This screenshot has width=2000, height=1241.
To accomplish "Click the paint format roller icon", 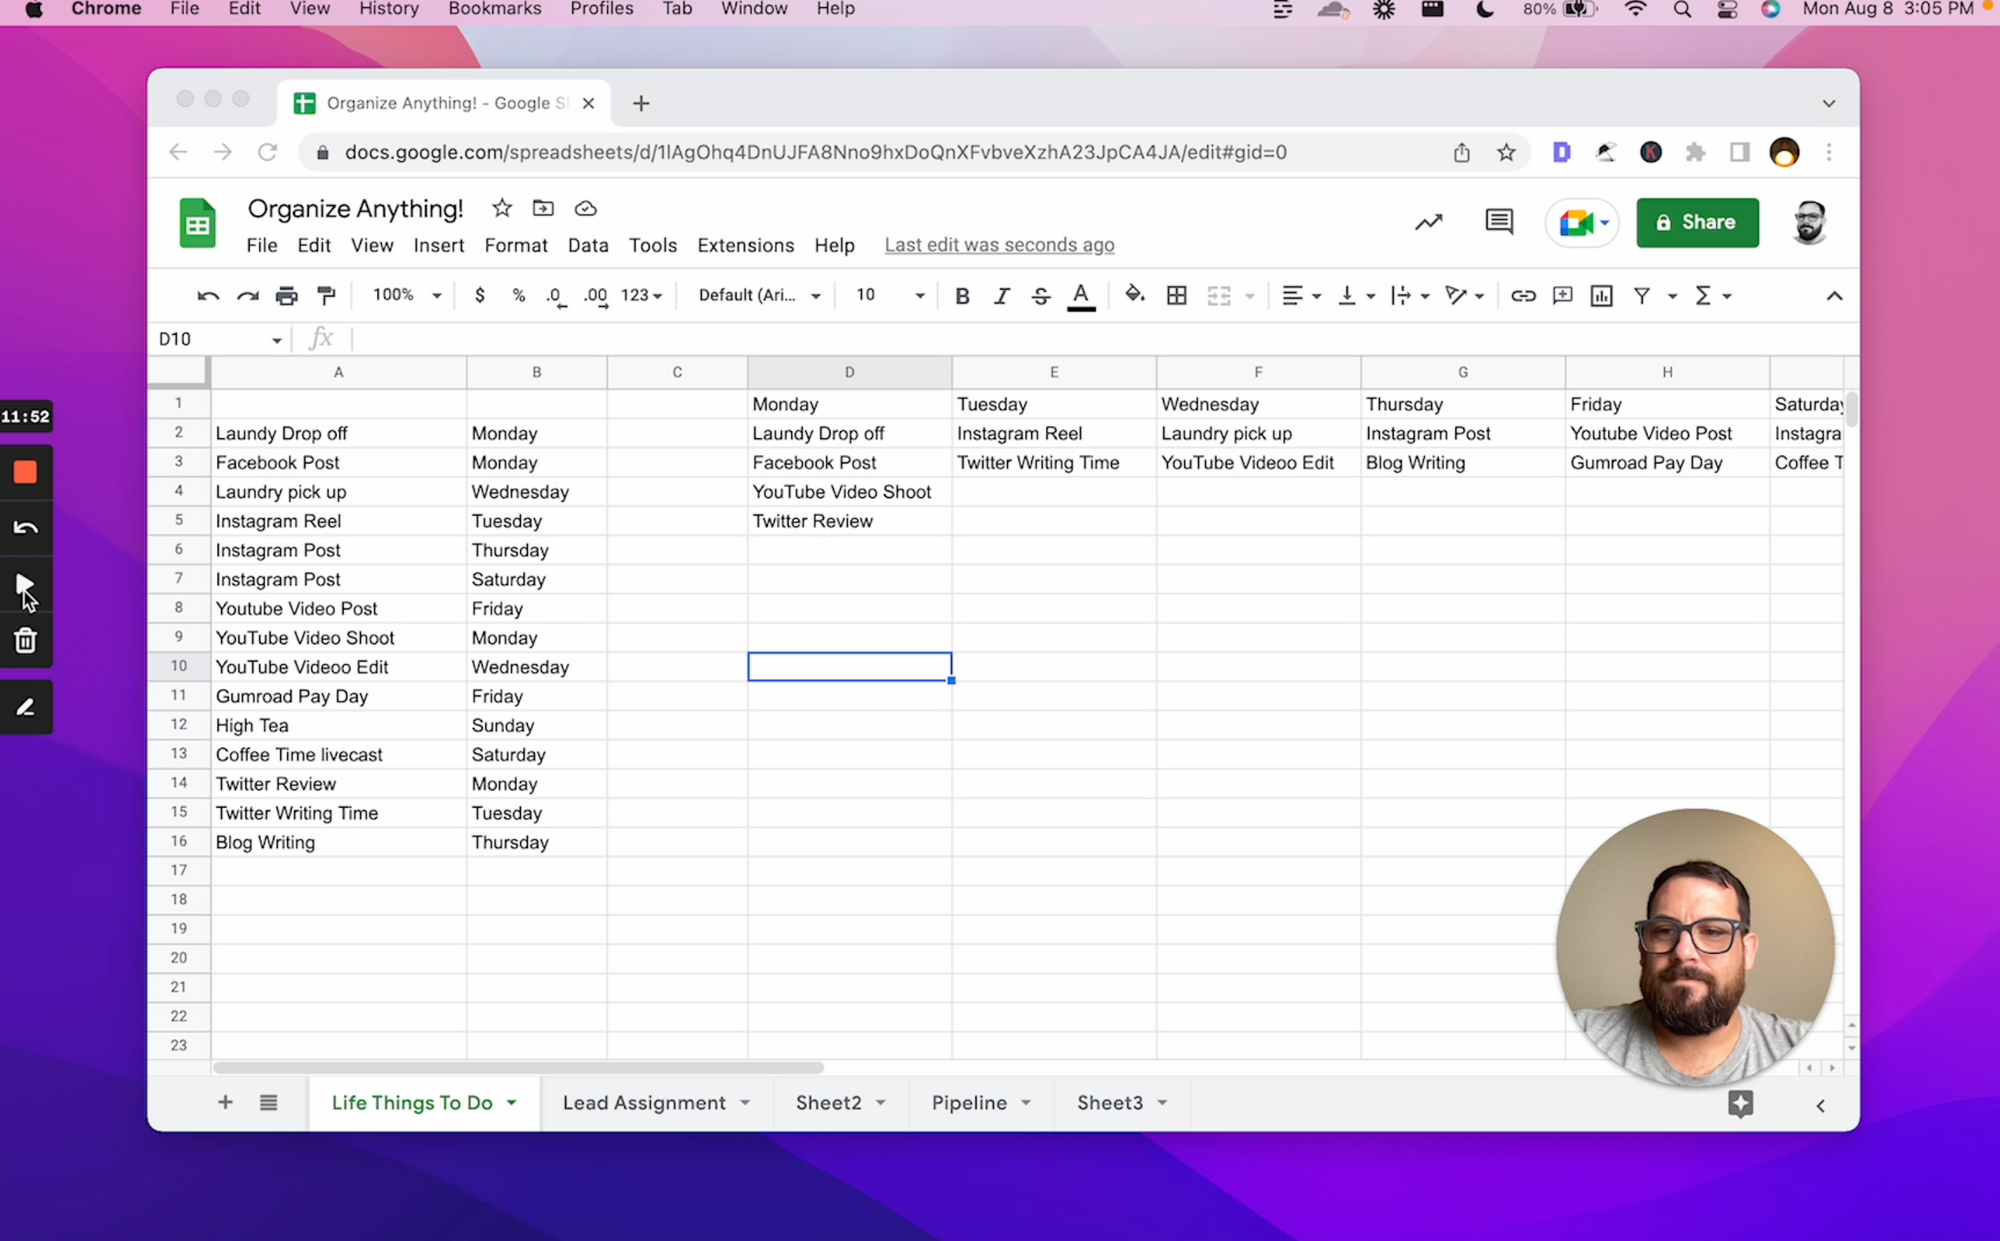I will [326, 295].
